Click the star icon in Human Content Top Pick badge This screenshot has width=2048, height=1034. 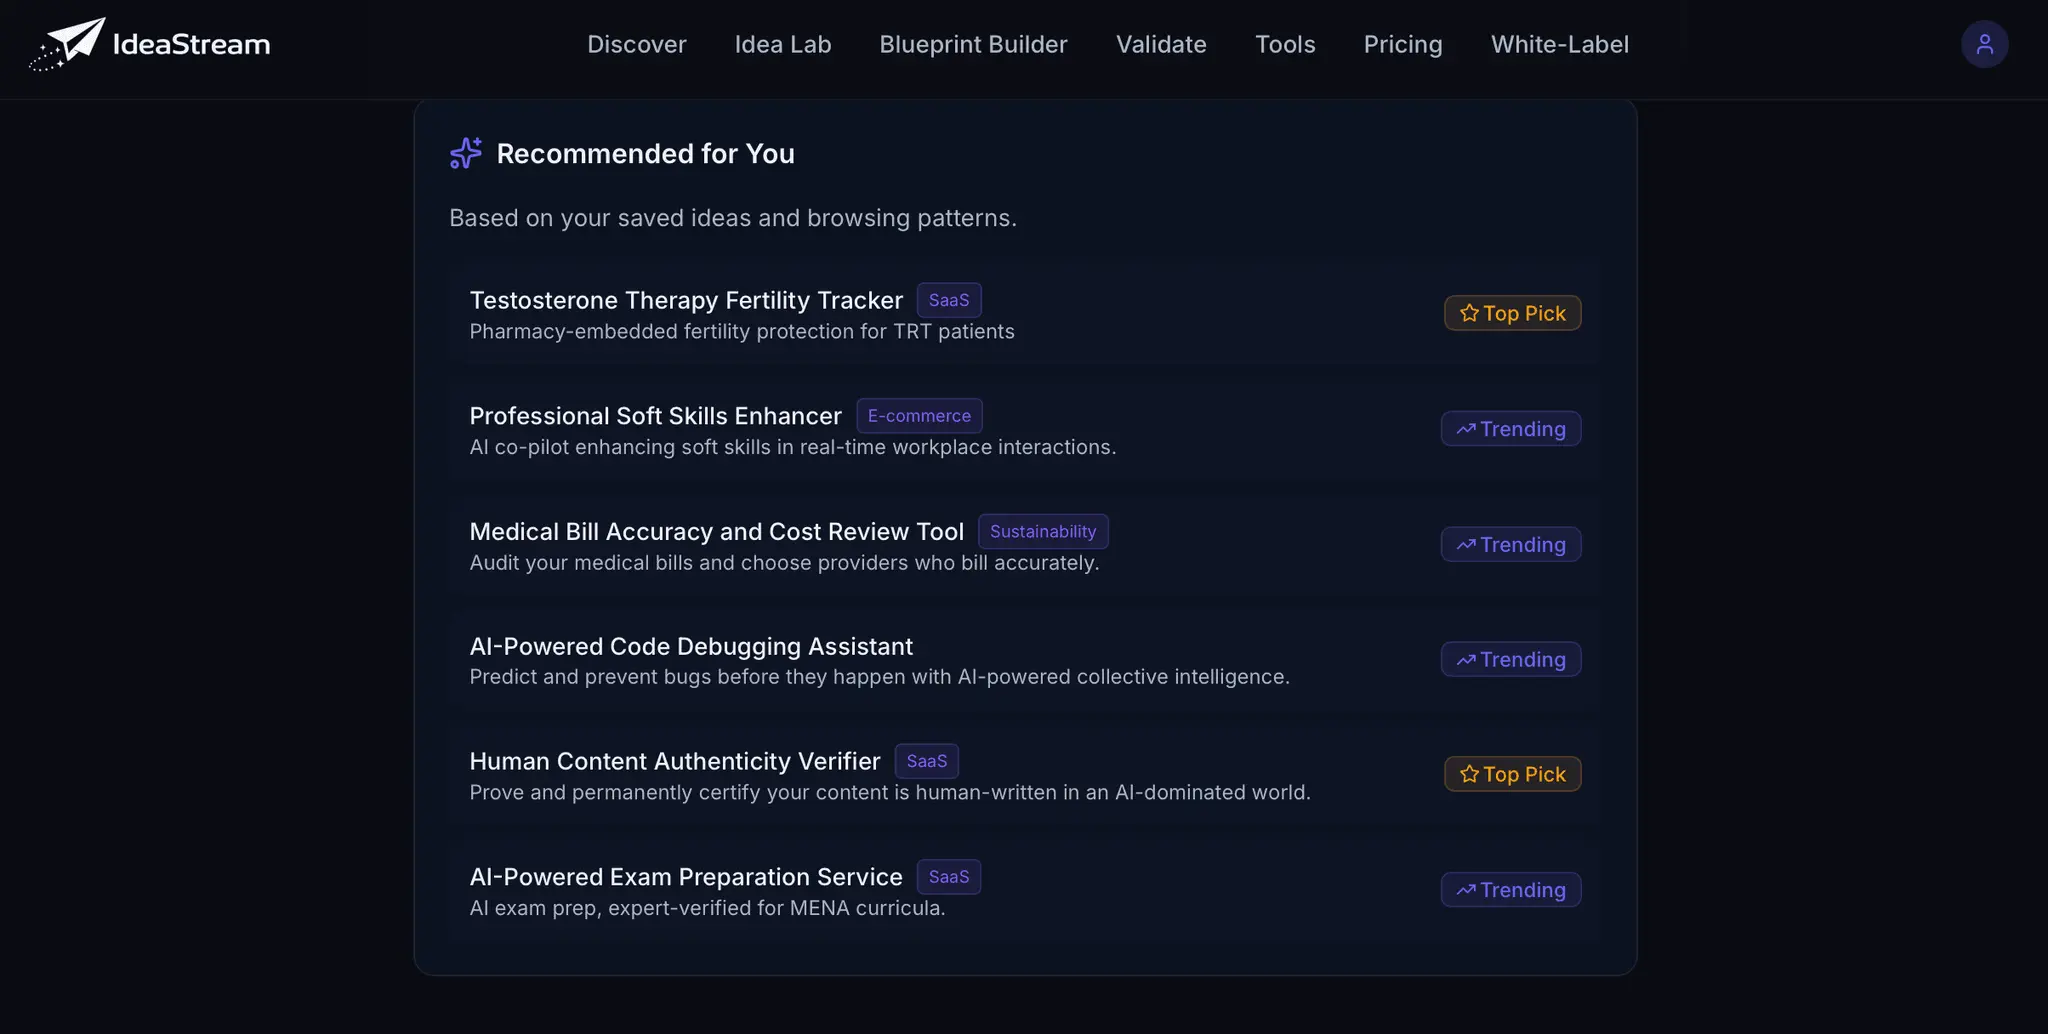click(x=1469, y=774)
